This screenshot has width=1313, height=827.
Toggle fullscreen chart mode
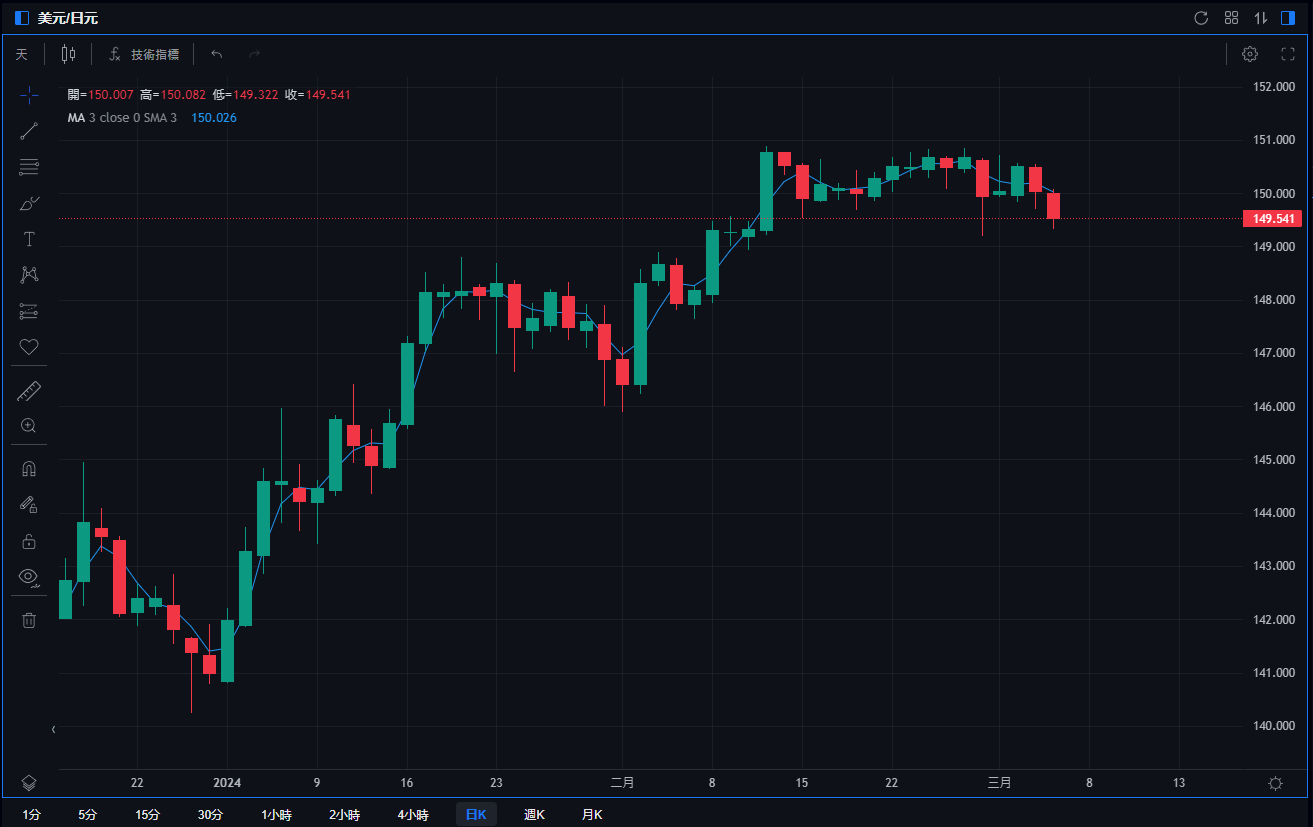click(1288, 54)
